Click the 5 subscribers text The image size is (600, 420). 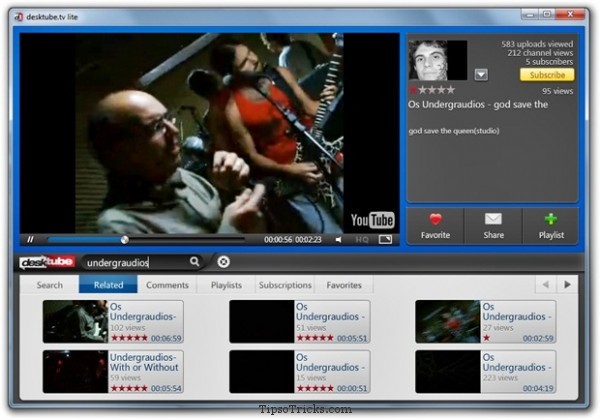pyautogui.click(x=549, y=62)
